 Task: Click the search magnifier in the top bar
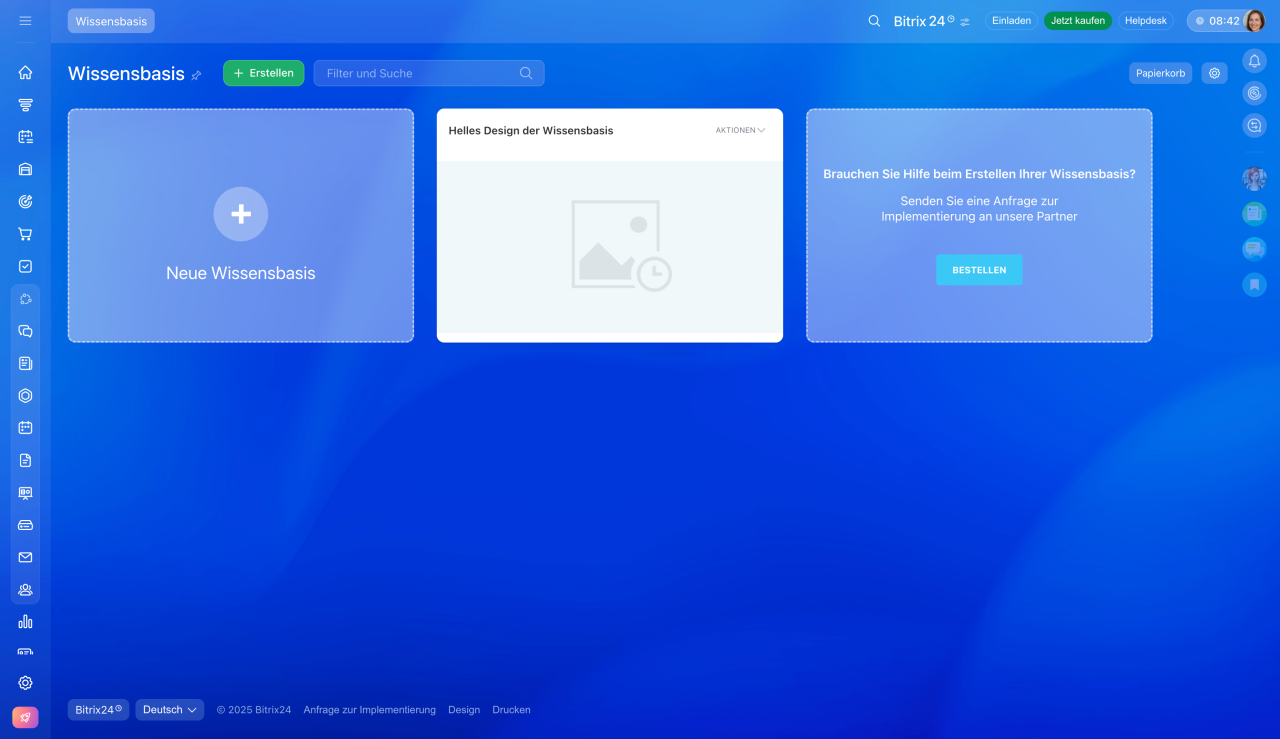pos(874,21)
